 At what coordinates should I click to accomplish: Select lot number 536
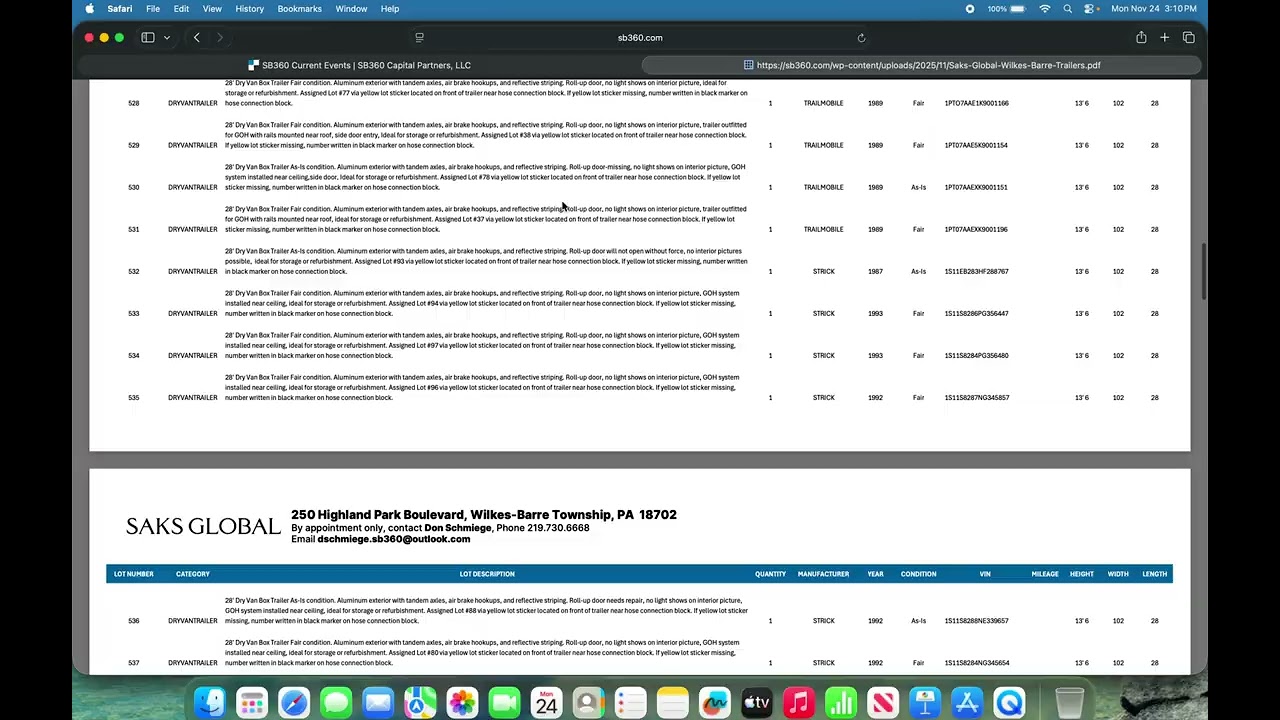(x=134, y=621)
